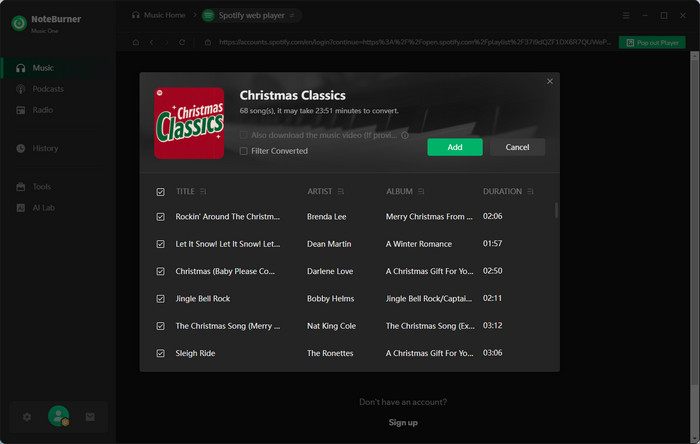Click the page reload icon
700x444 pixels.
pyautogui.click(x=182, y=42)
